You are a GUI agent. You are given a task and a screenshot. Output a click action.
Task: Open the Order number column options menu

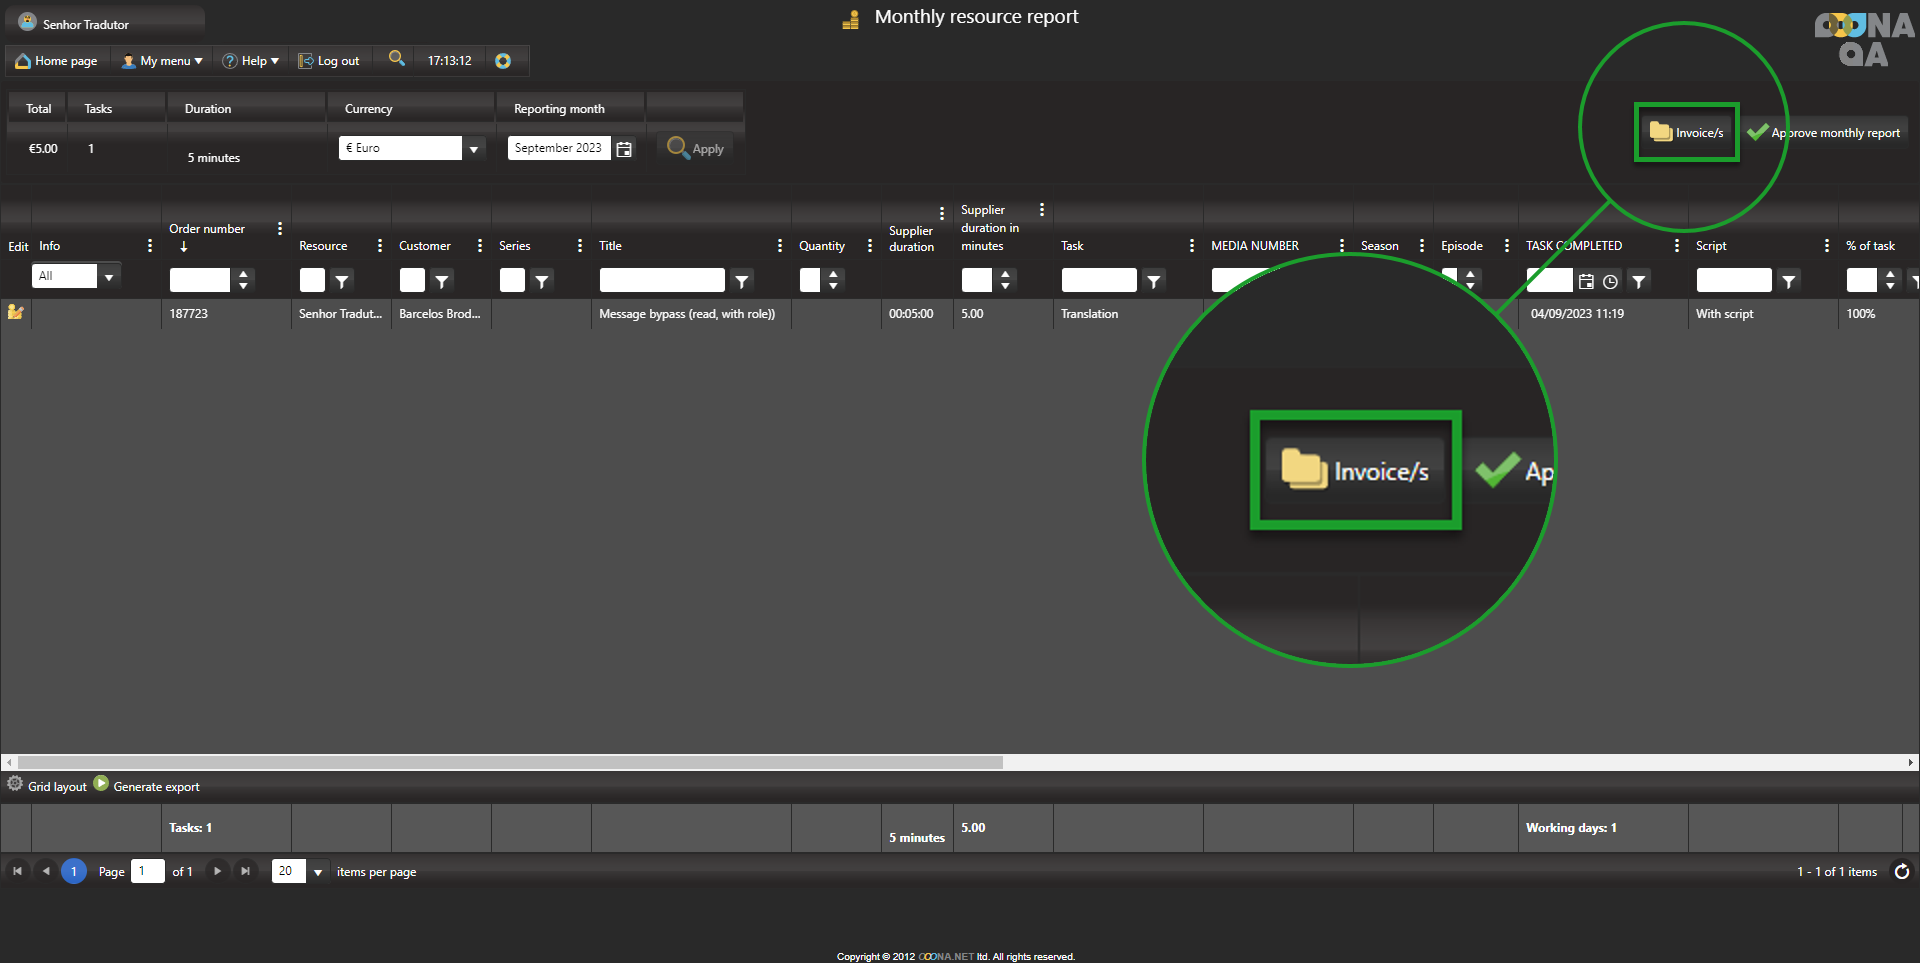280,229
